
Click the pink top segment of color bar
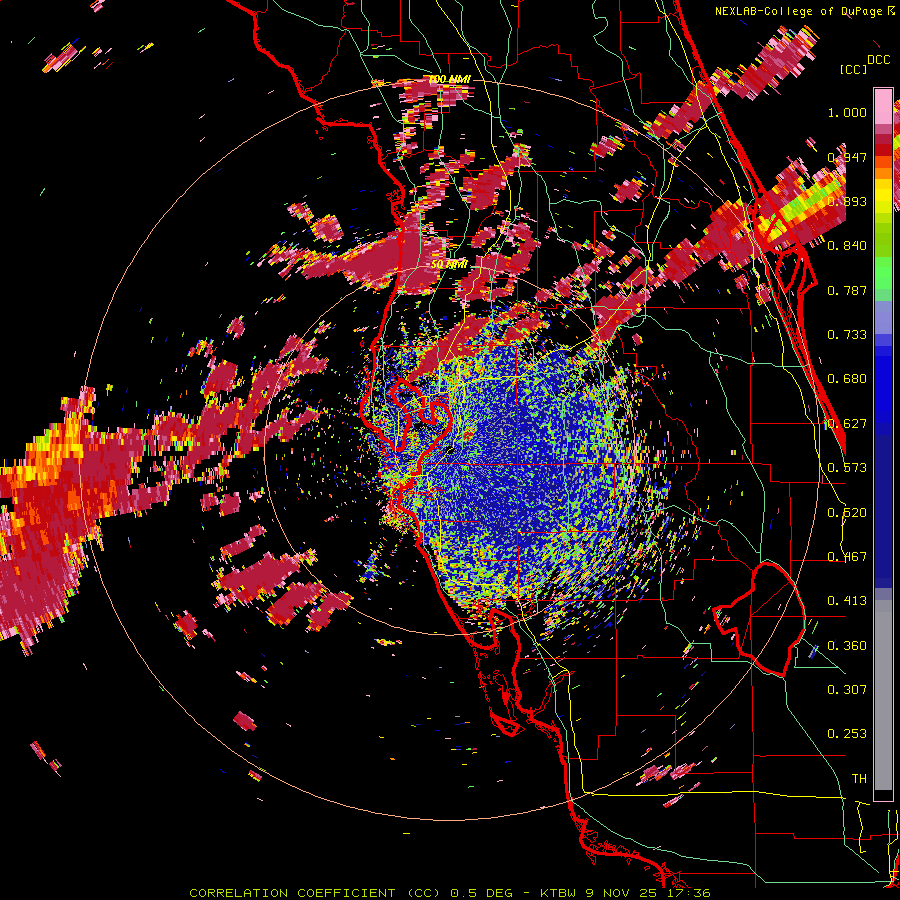click(883, 106)
